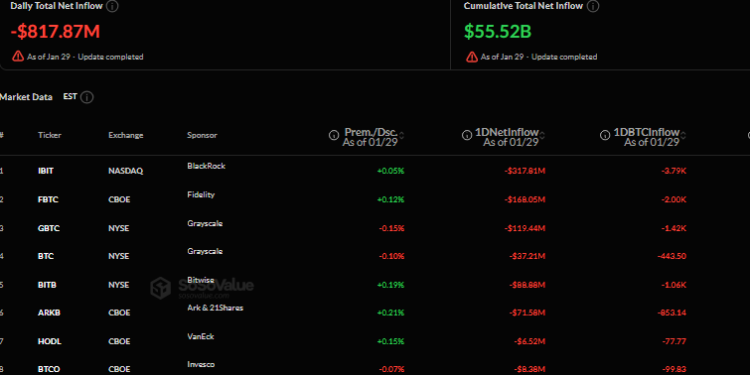The height and width of the screenshot is (375, 750).
Task: Click the -$317.81M net inflow value
Action: coord(525,171)
